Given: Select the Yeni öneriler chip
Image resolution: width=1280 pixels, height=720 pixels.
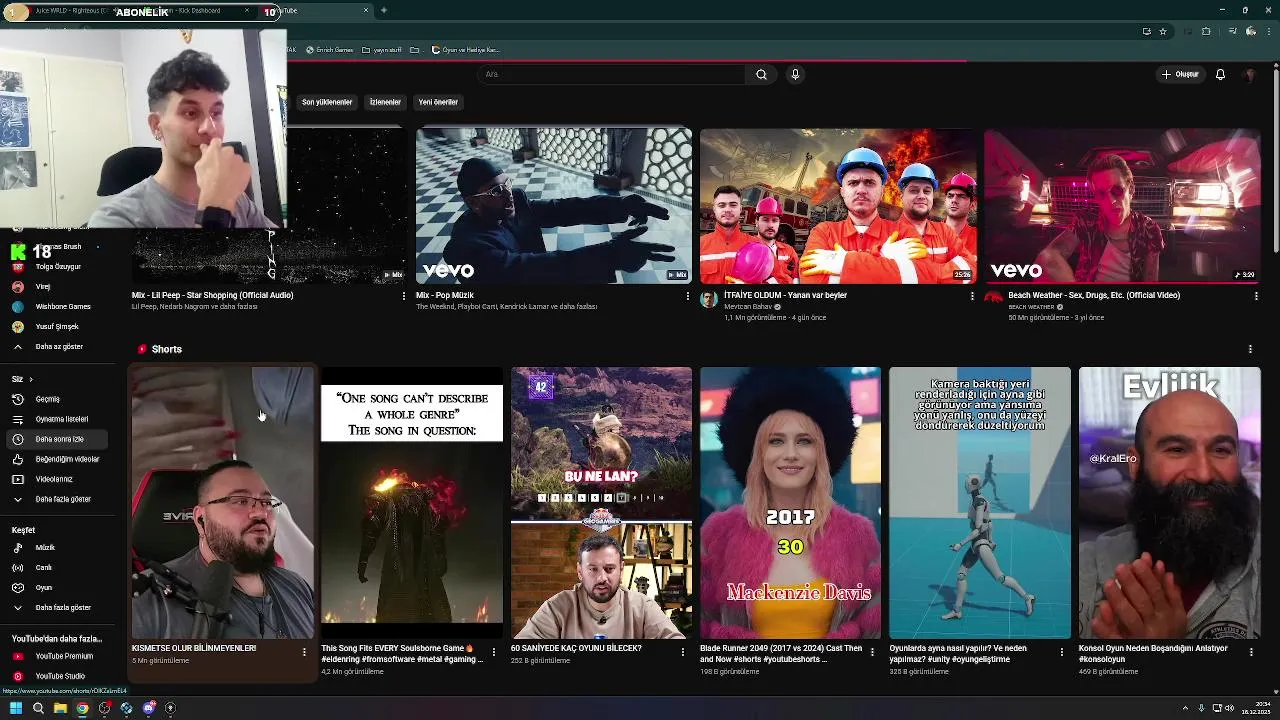Looking at the screenshot, I should [x=438, y=102].
